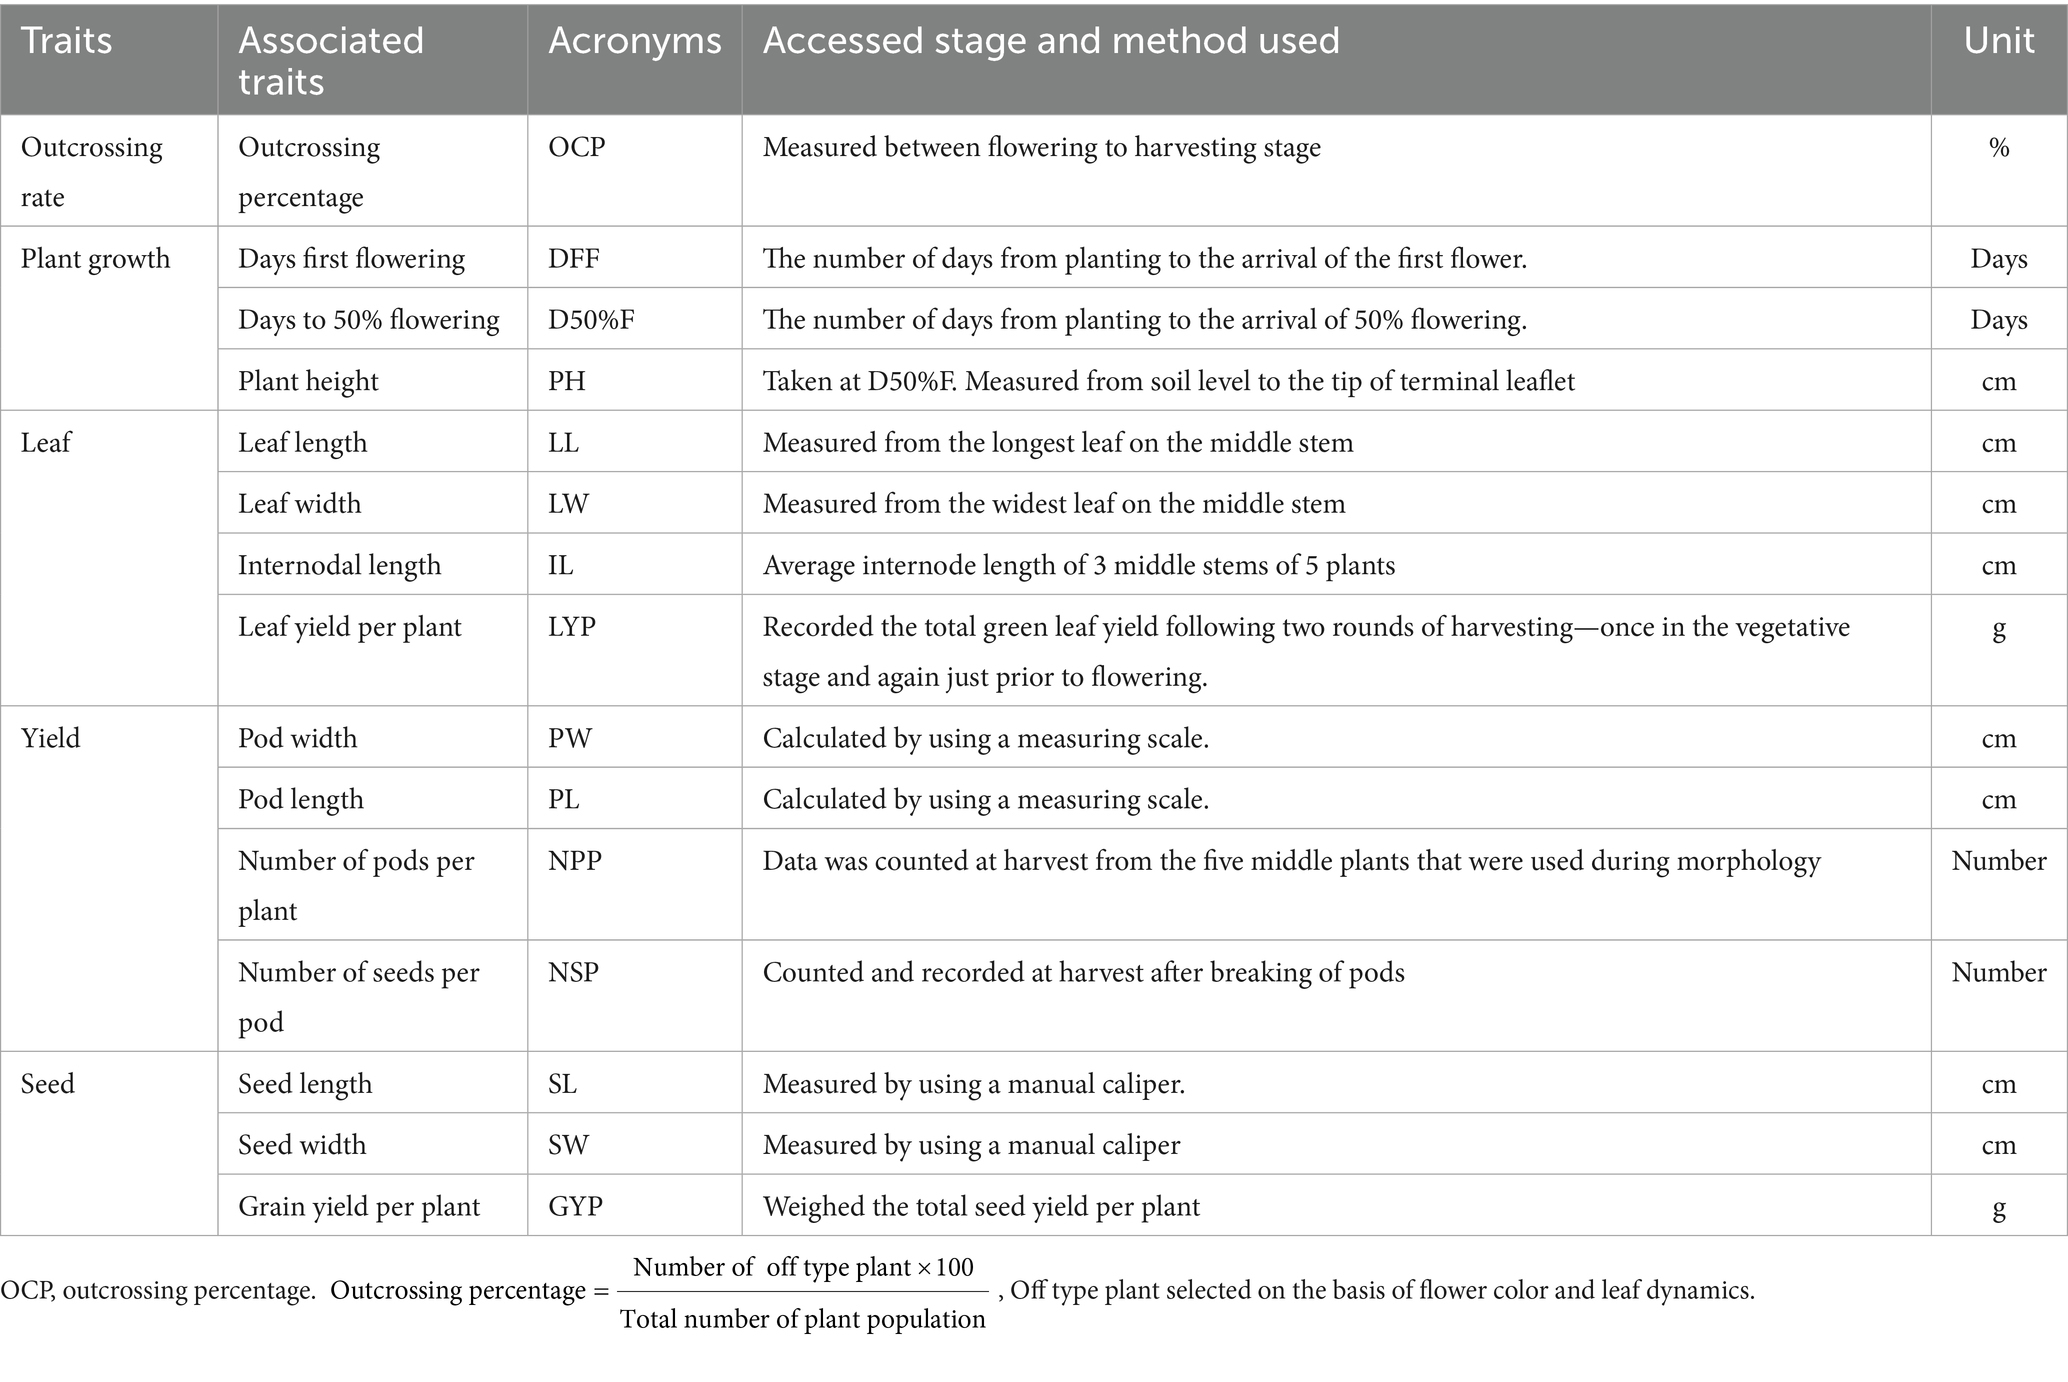Click the Traits column header
This screenshot has width=2068, height=1382.
66,41
